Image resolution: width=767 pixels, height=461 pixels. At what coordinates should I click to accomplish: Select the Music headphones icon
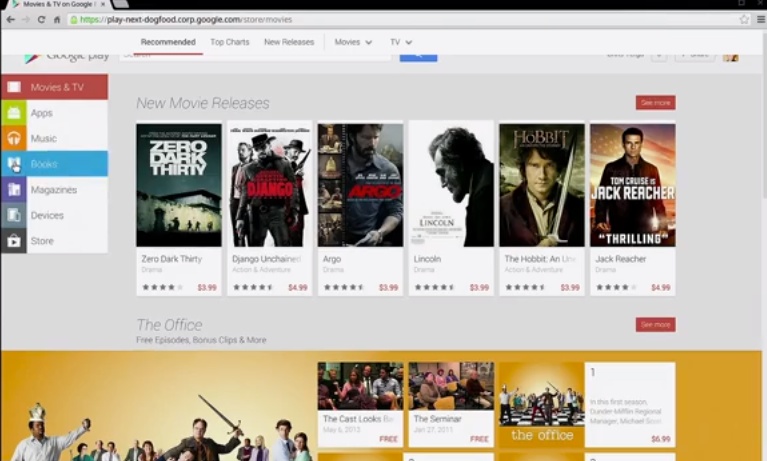pyautogui.click(x=14, y=138)
